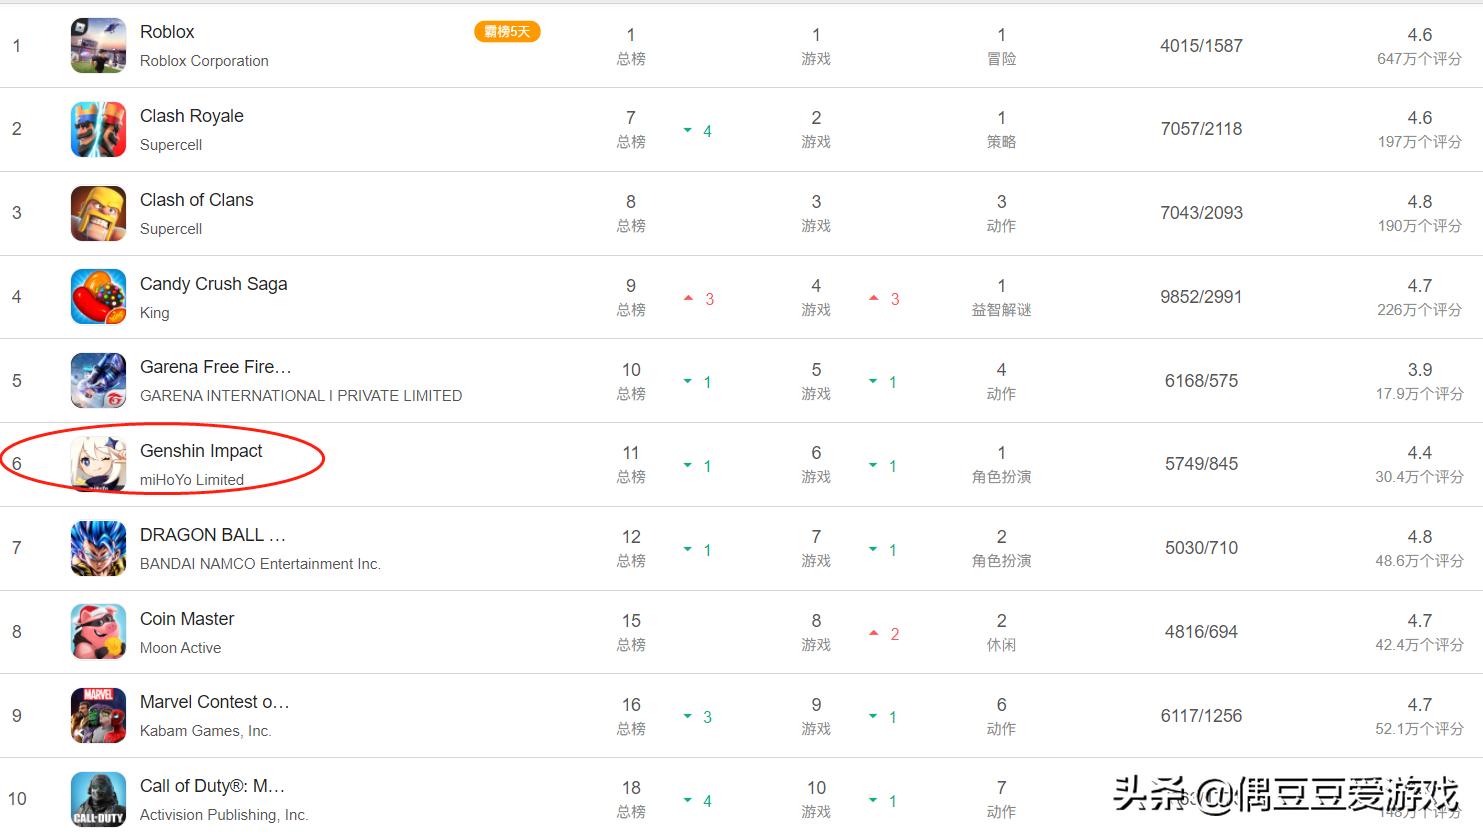
Task: Click the Clash Royale title link
Action: pyautogui.click(x=192, y=116)
